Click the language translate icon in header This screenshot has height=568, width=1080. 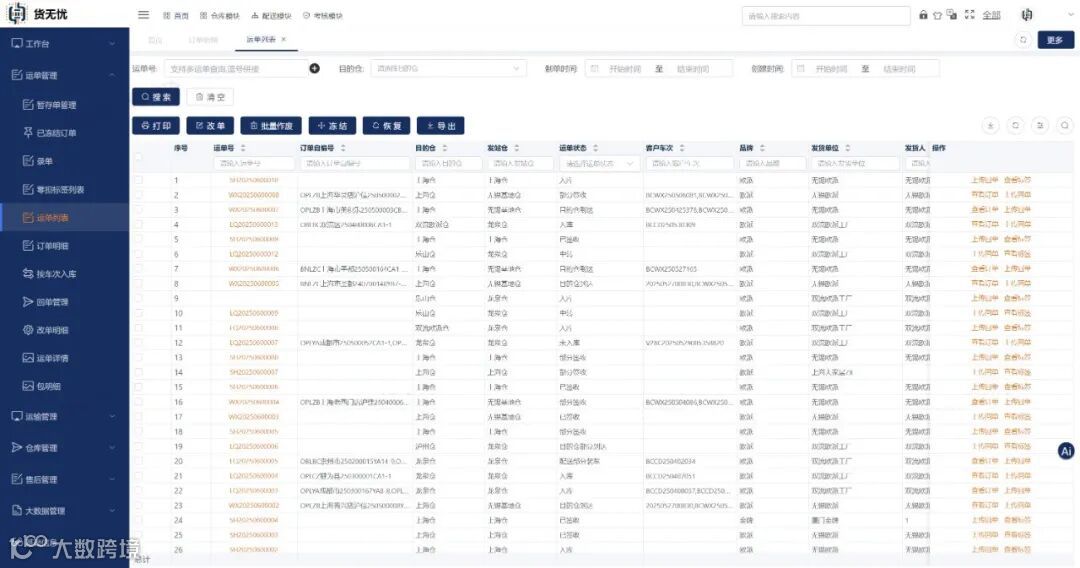952,14
